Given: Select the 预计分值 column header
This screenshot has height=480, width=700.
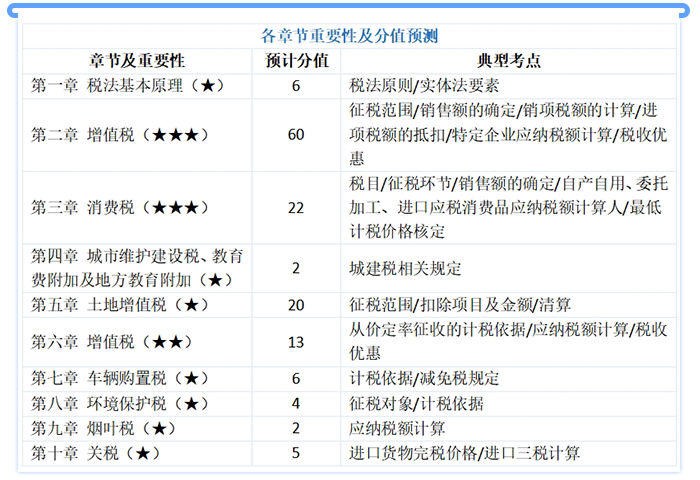Looking at the screenshot, I should [296, 61].
